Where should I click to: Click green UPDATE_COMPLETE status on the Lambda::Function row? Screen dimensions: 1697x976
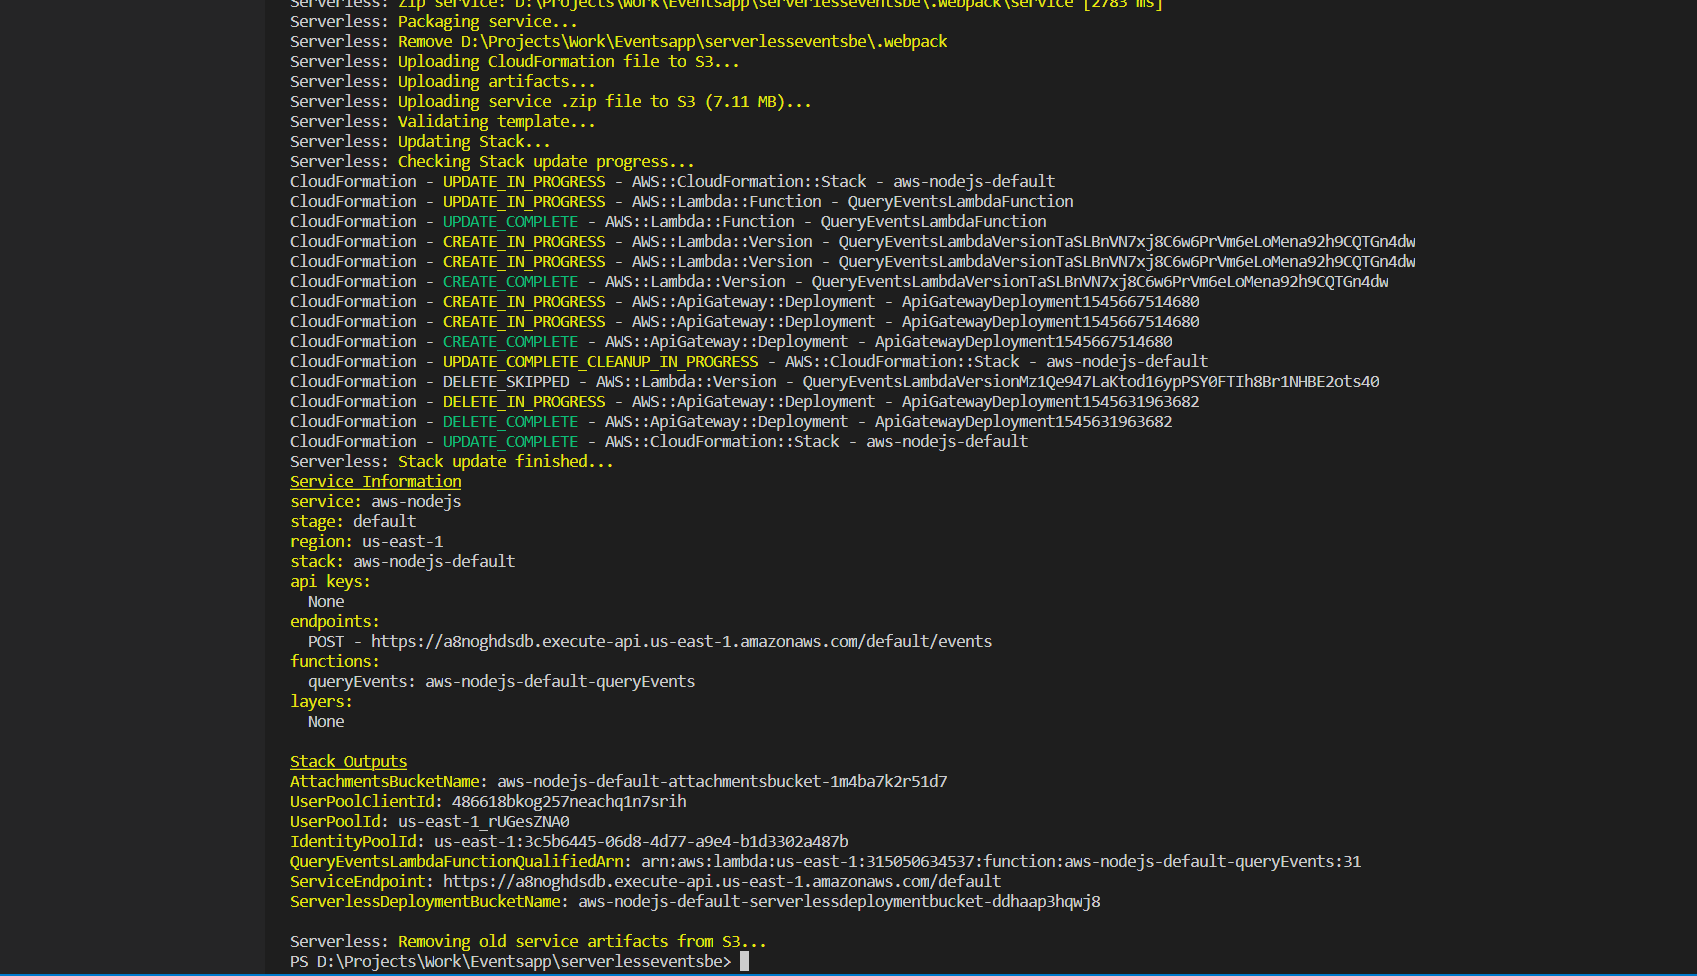510,221
